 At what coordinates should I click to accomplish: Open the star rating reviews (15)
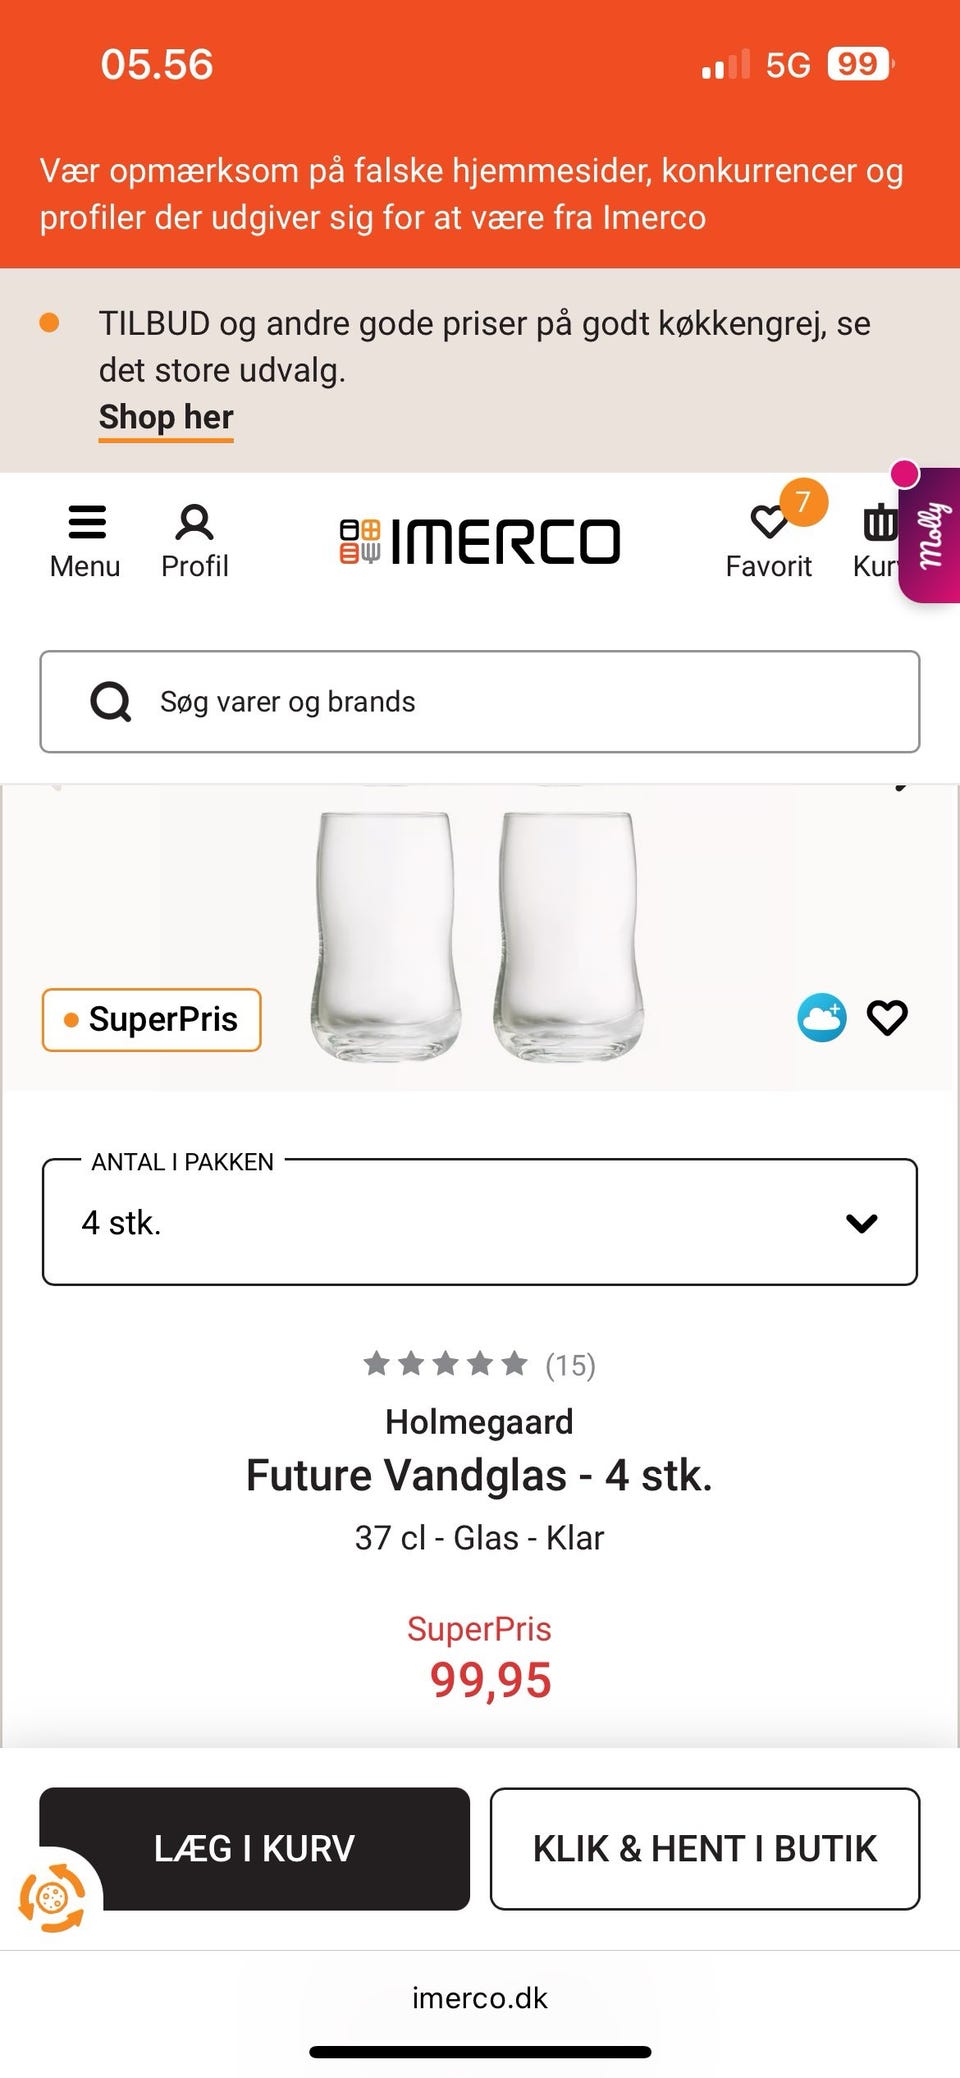(x=480, y=1365)
